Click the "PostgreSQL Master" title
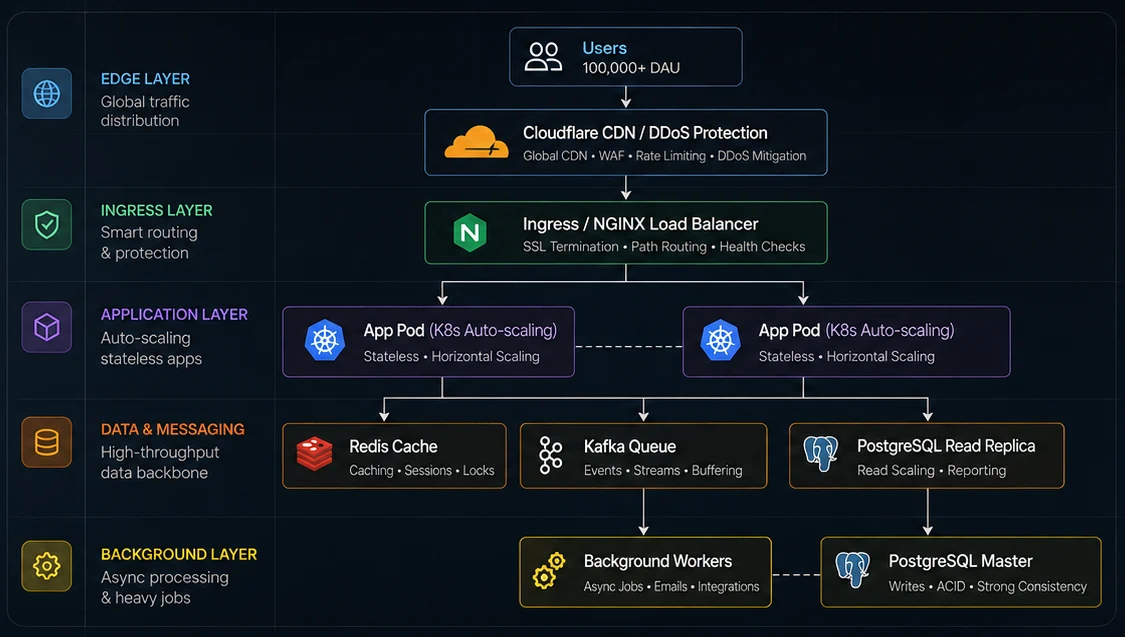Image resolution: width=1125 pixels, height=637 pixels. [960, 561]
